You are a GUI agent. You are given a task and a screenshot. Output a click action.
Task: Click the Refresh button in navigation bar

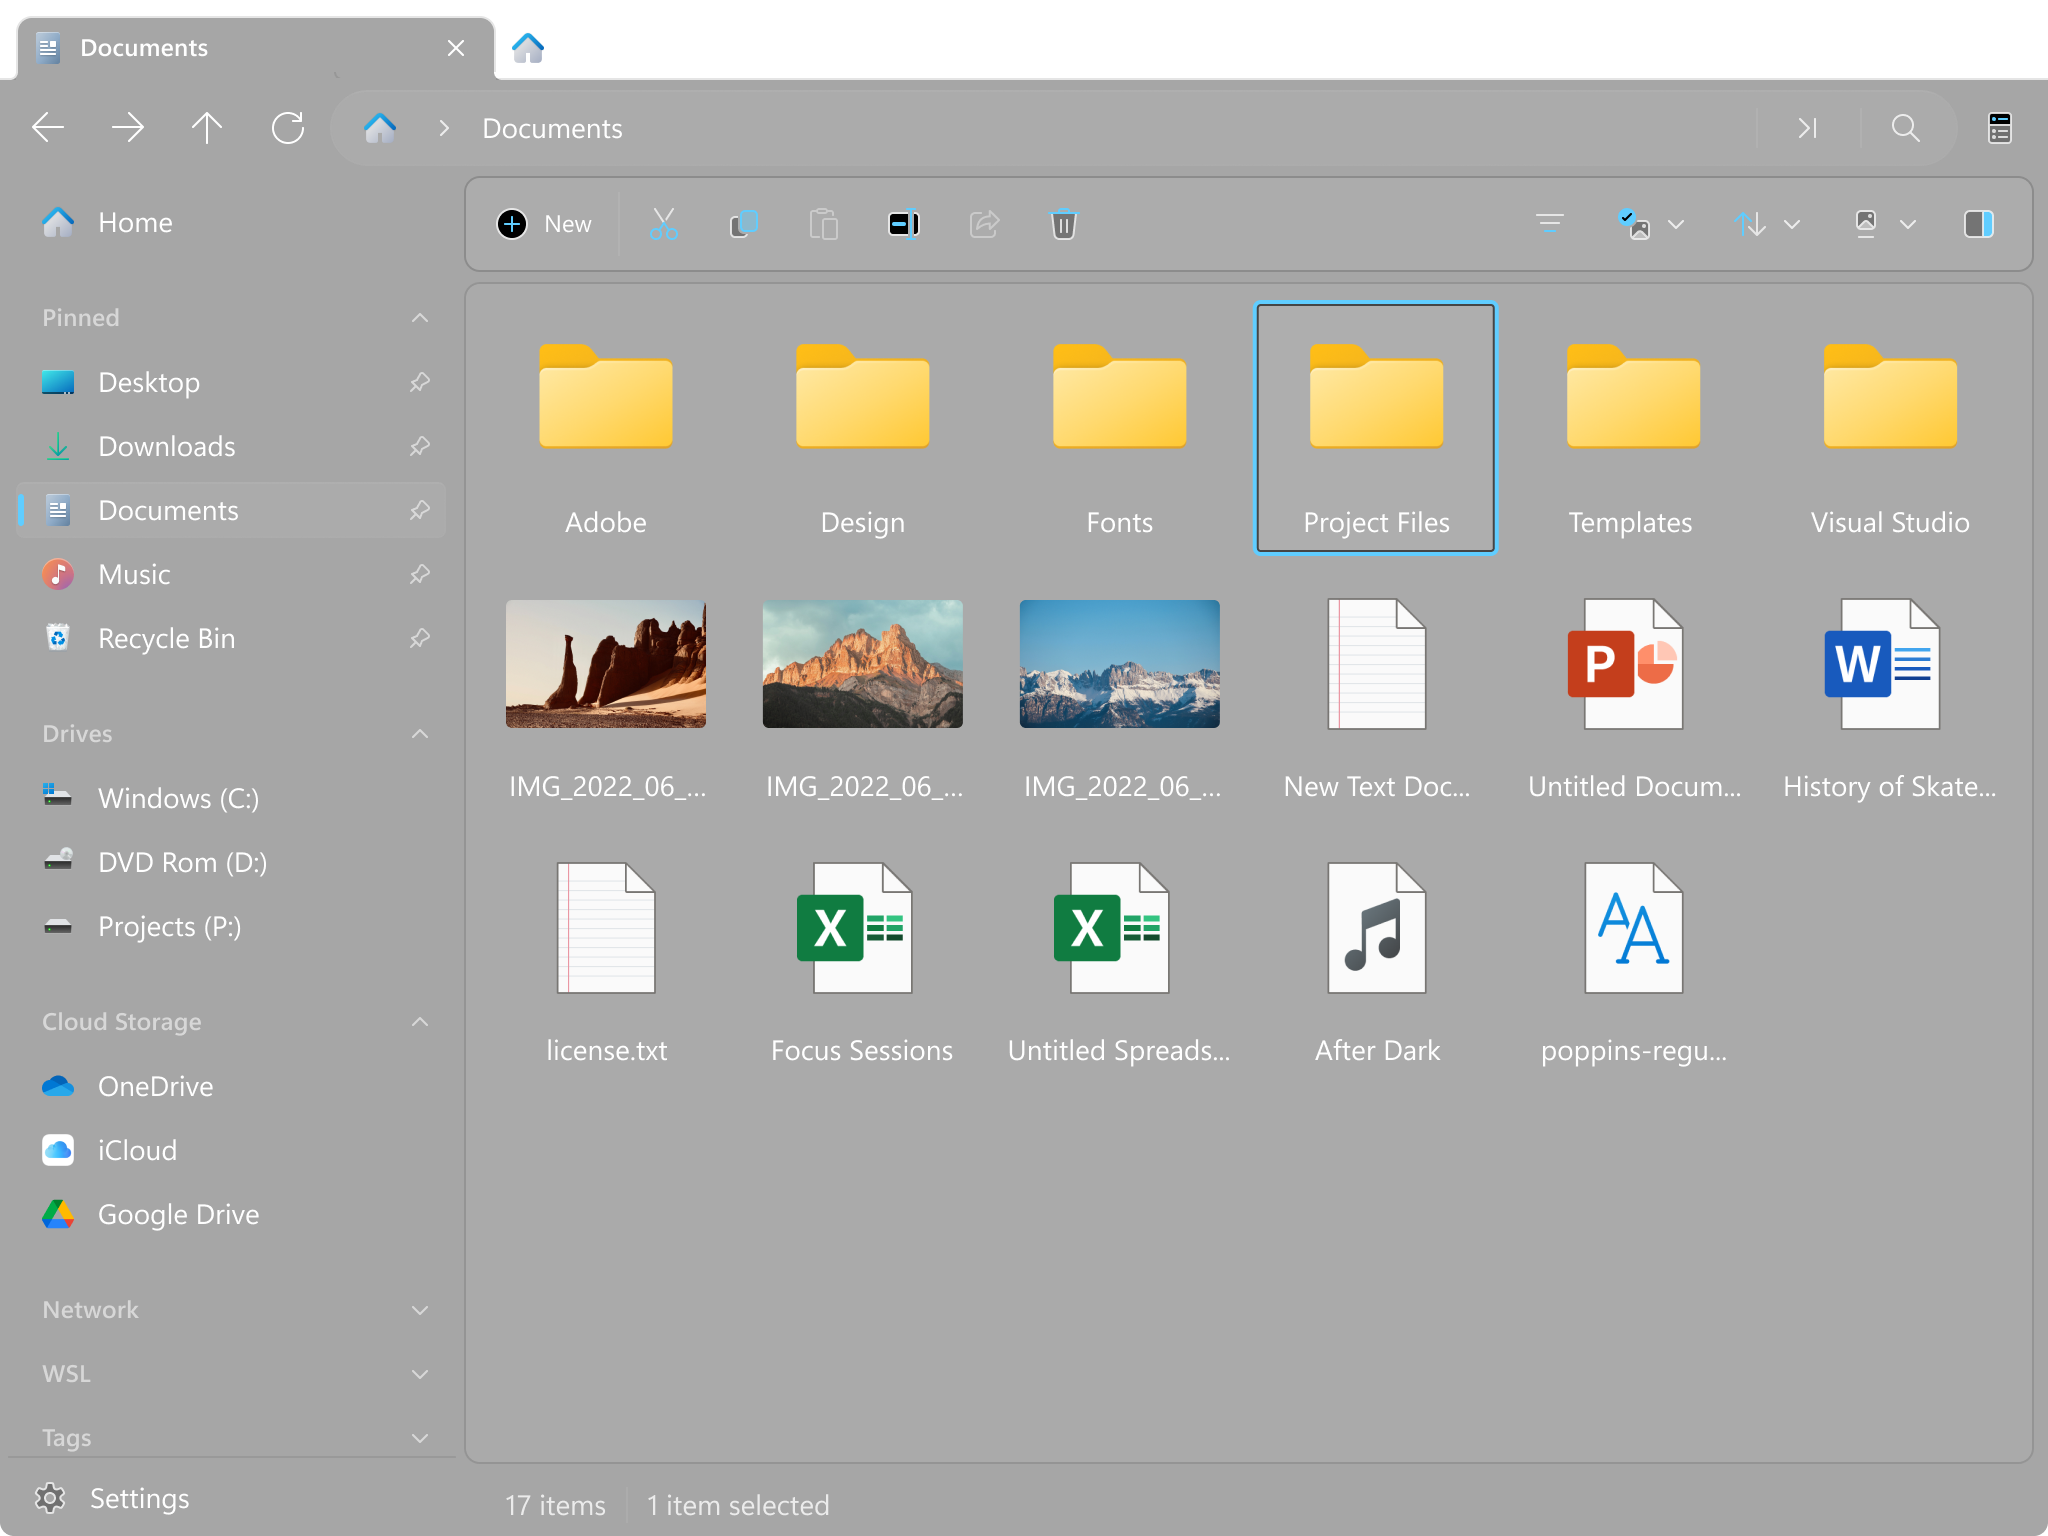coord(288,128)
